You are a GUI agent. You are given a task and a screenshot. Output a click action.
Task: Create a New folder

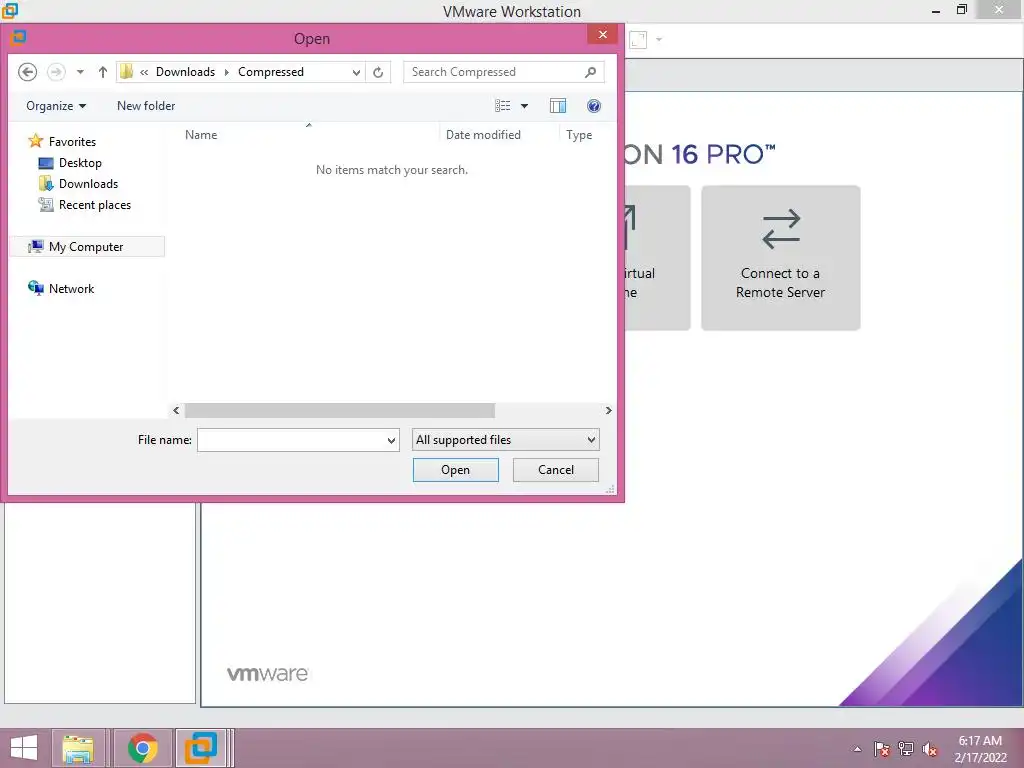pos(146,106)
